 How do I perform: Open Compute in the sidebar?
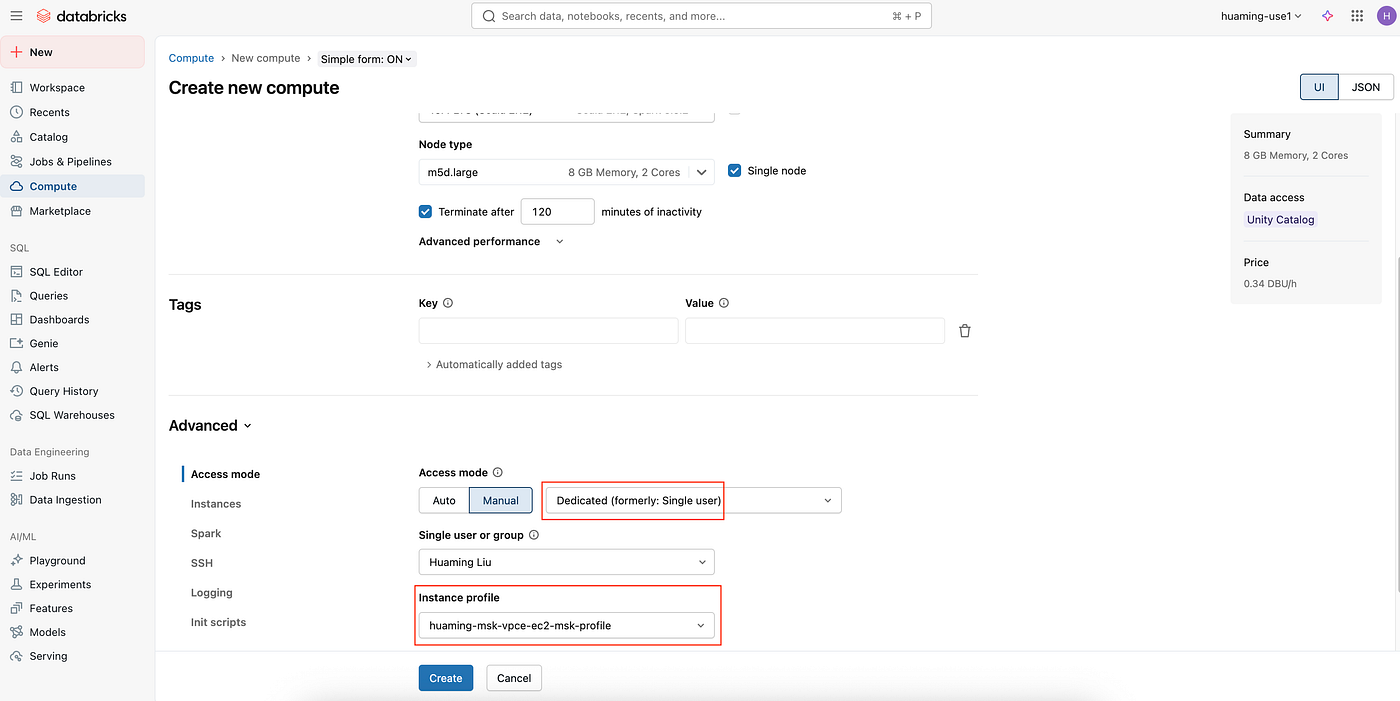[74, 186]
